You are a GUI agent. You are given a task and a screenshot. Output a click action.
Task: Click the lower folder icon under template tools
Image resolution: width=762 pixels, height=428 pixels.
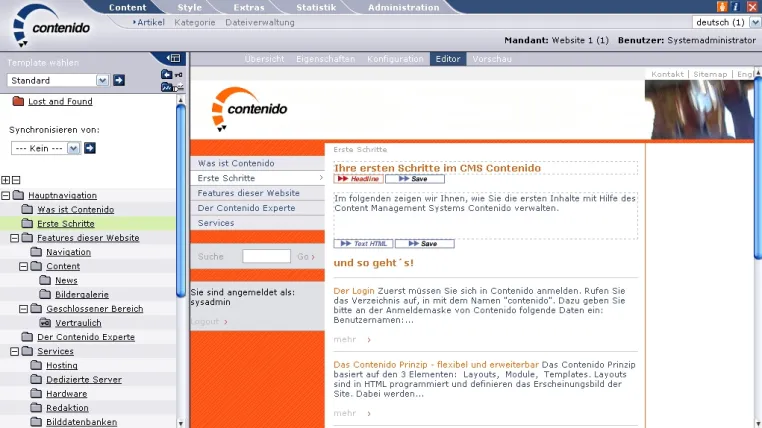(167, 87)
